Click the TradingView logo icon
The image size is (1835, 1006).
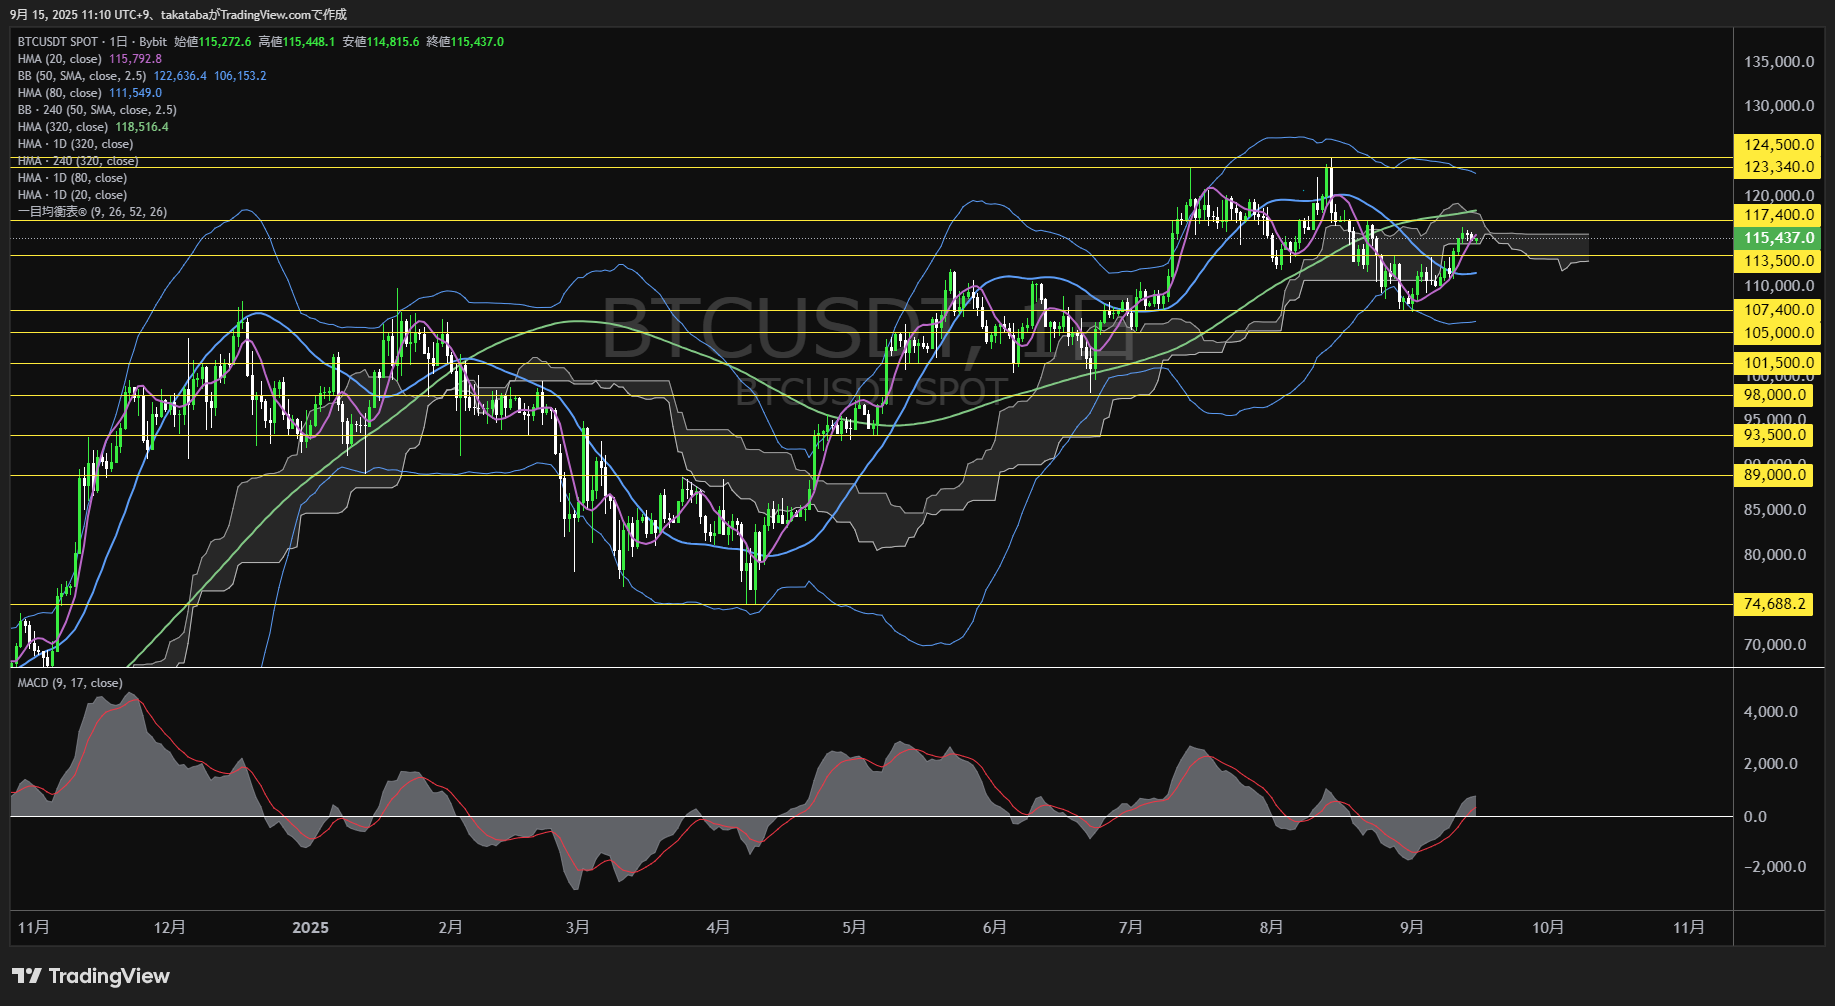point(27,976)
